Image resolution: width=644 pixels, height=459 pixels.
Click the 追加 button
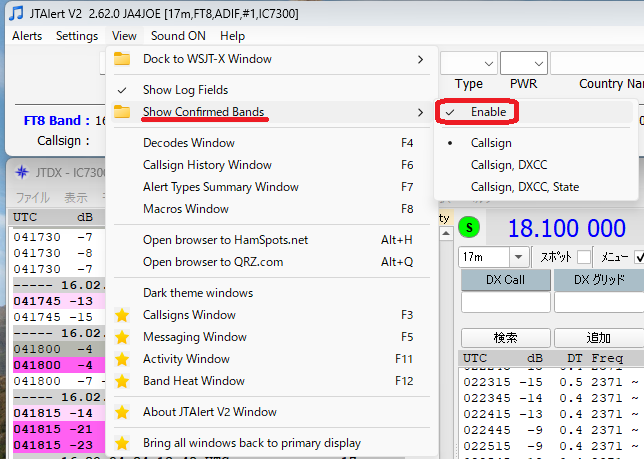tap(599, 338)
